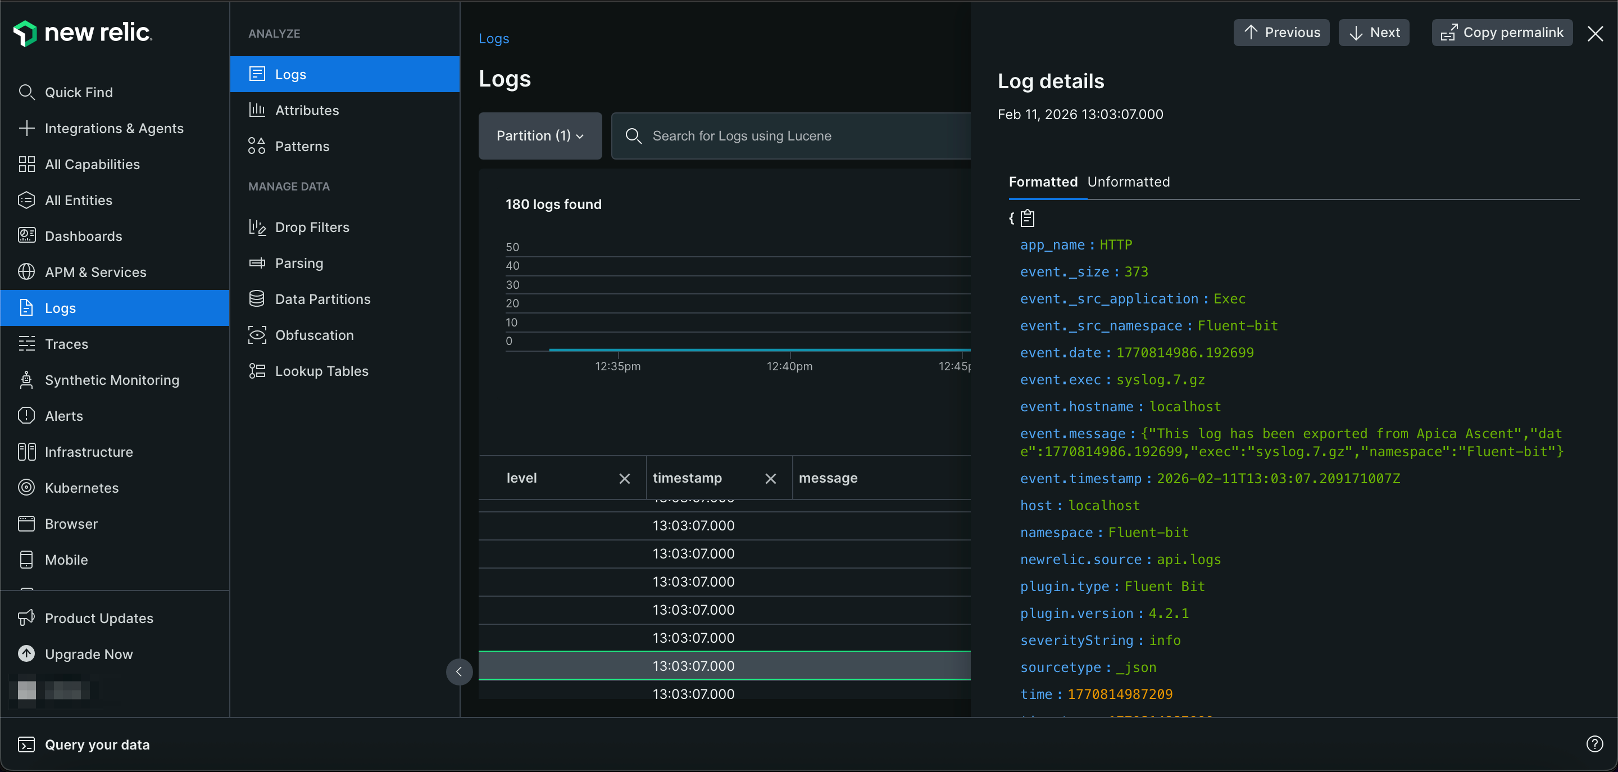Open the Patterns icon under Analyze

coord(257,146)
